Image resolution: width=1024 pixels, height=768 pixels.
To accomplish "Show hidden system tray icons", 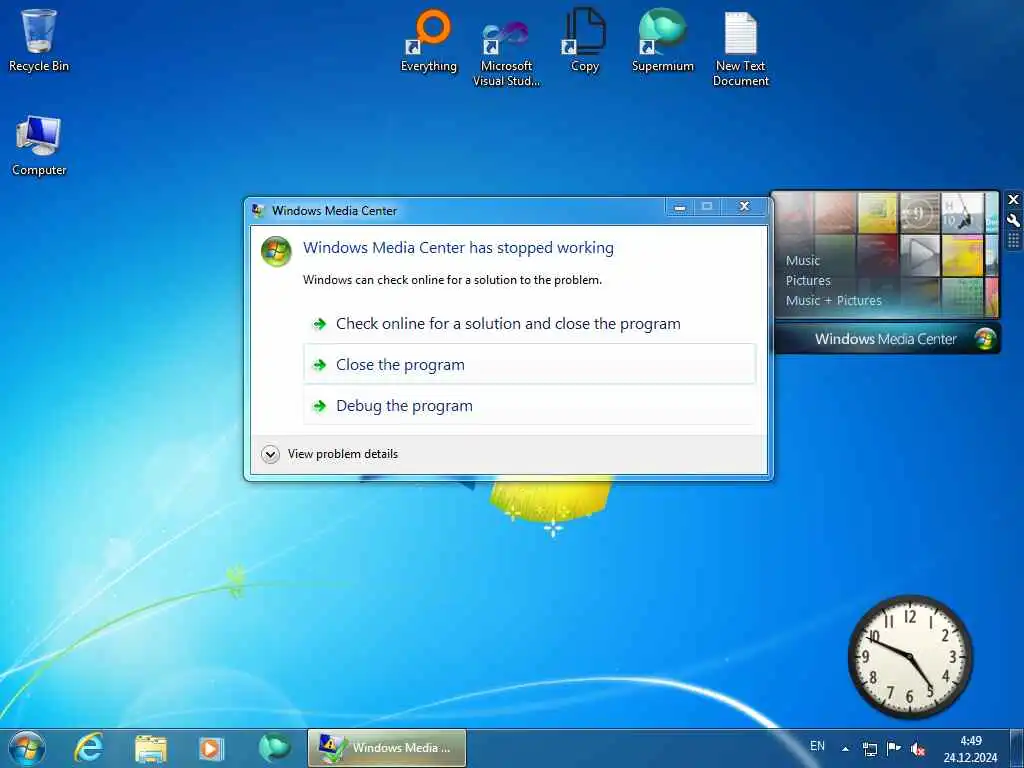I will [x=845, y=749].
